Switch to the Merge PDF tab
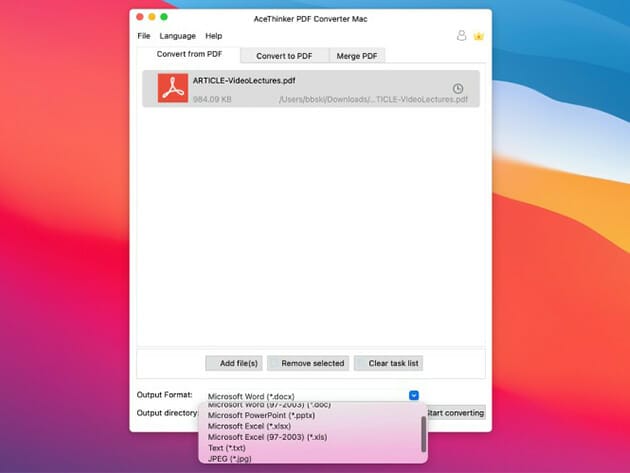The width and height of the screenshot is (630, 473). click(x=357, y=56)
